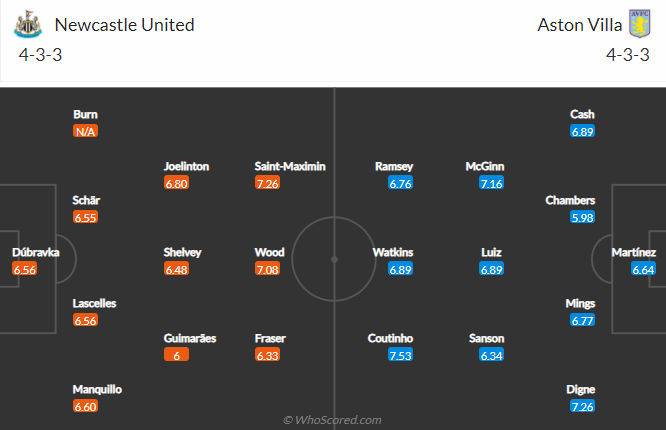Select Joelinton's player name

coord(186,166)
